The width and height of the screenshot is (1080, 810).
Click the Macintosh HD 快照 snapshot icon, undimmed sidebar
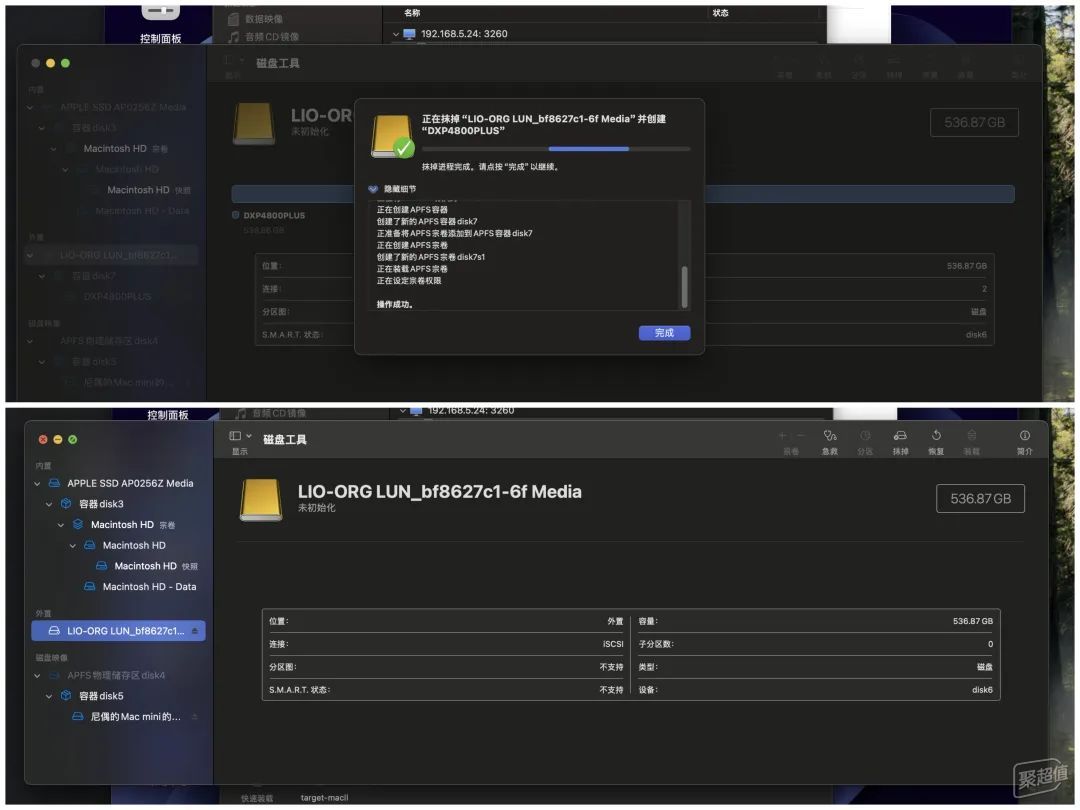[101, 565]
